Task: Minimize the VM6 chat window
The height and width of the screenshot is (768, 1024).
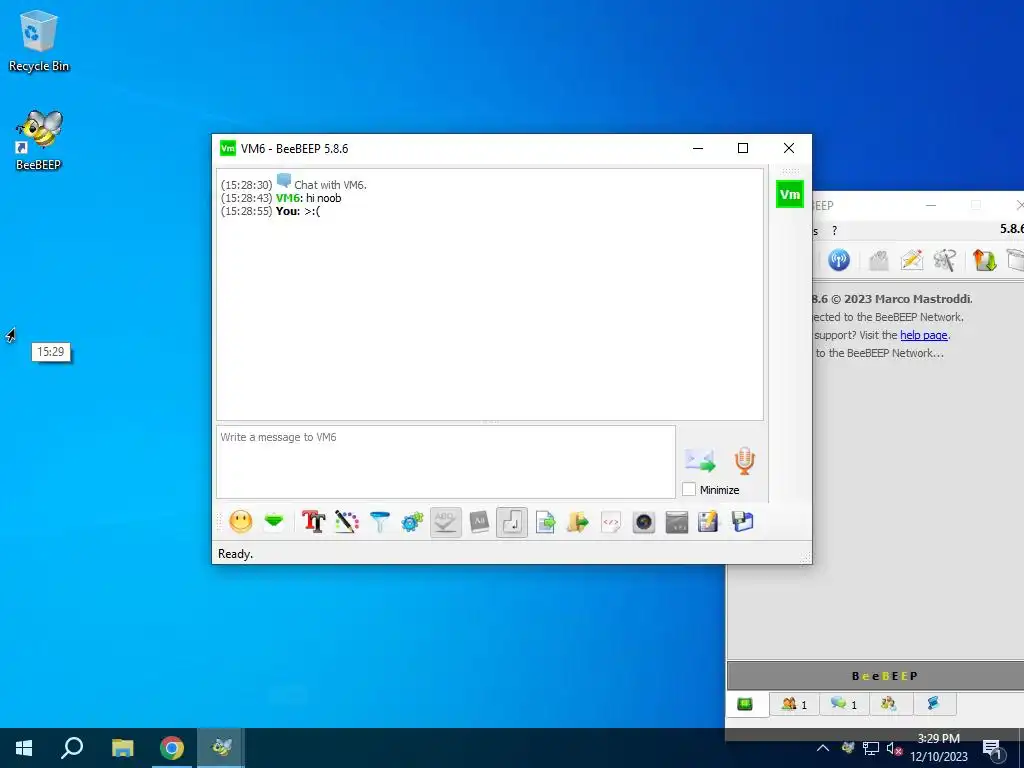Action: coord(698,148)
